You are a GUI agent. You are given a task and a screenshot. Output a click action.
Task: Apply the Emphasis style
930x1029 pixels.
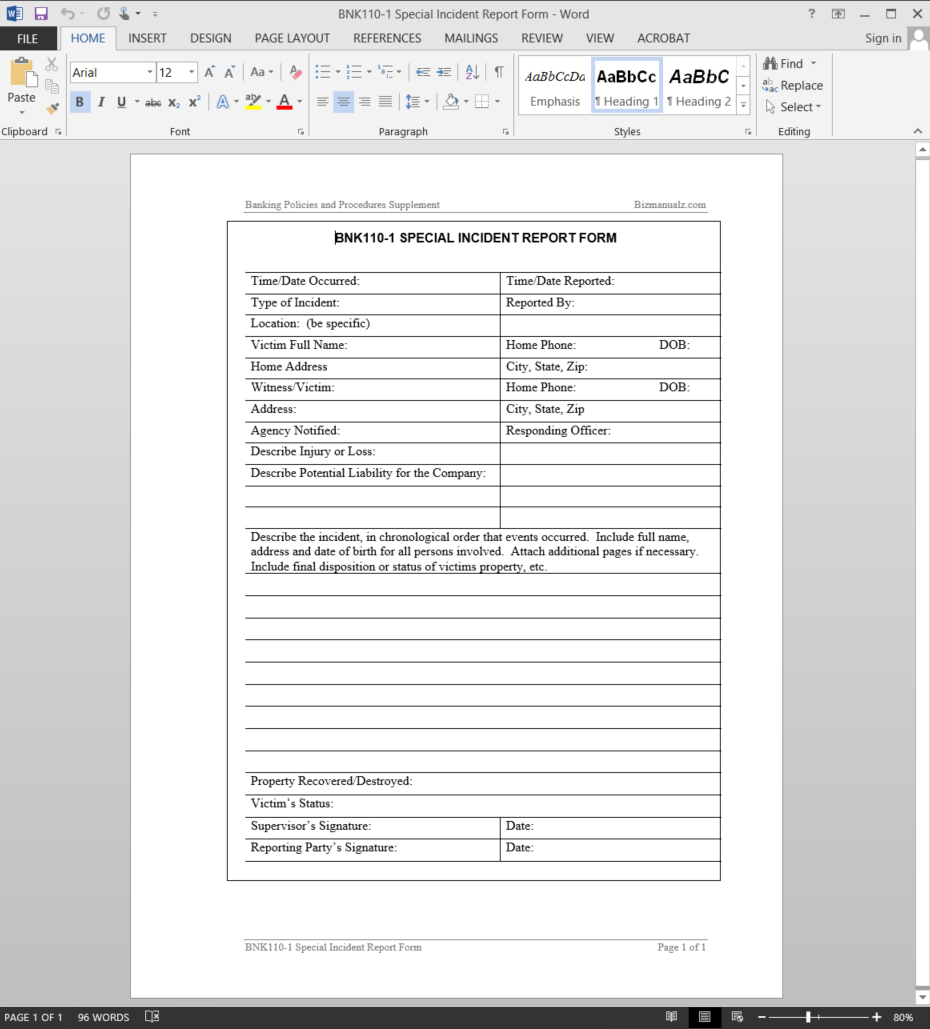point(555,86)
